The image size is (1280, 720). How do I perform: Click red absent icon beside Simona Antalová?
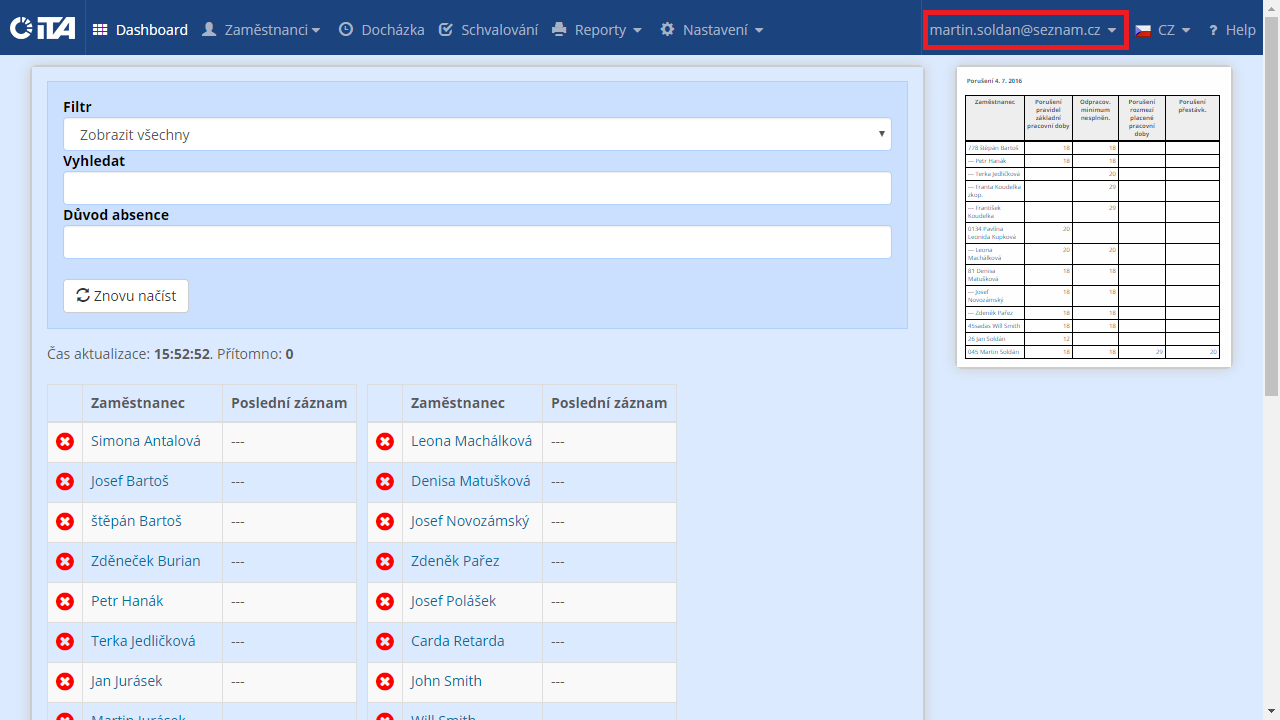[x=65, y=441]
